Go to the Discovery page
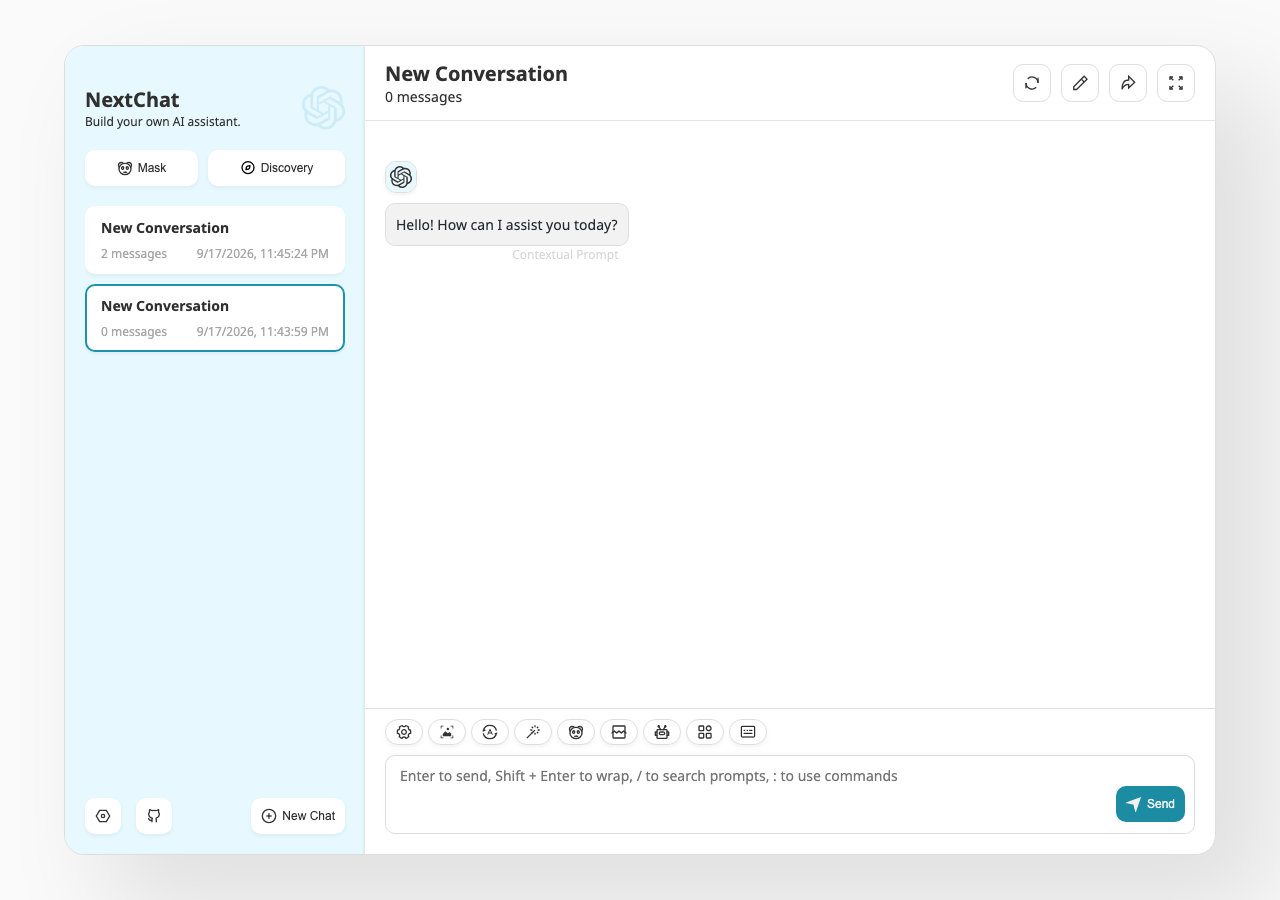 tap(276, 168)
